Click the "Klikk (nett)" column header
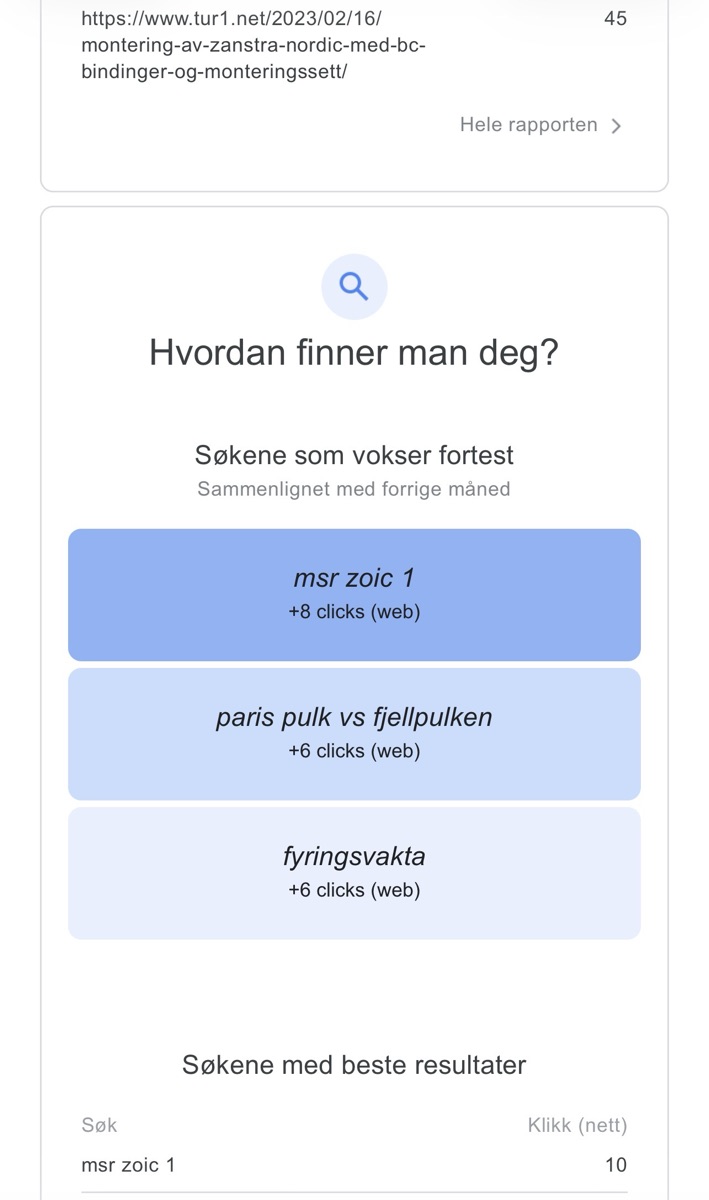This screenshot has height=1200, width=709. (x=577, y=1125)
